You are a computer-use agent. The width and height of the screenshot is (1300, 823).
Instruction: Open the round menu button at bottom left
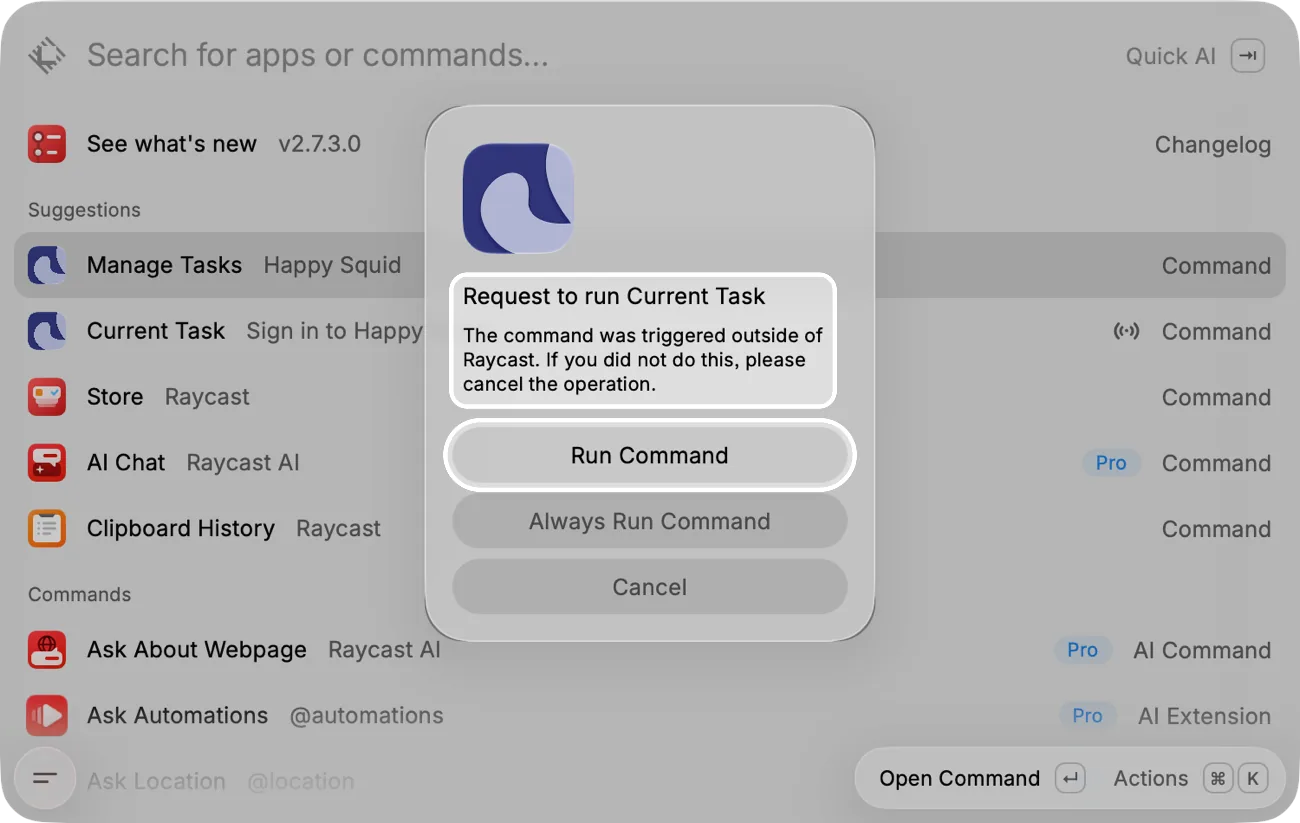(x=45, y=778)
